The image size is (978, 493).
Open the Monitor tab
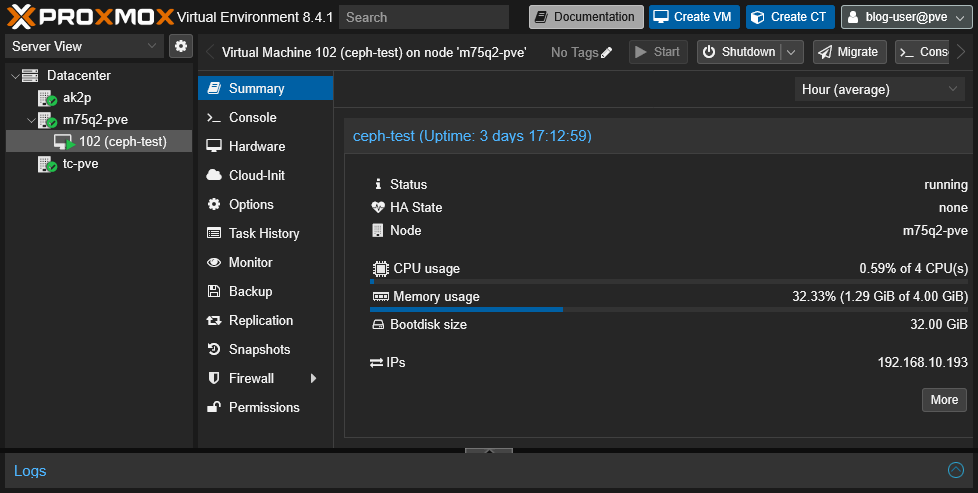point(266,262)
